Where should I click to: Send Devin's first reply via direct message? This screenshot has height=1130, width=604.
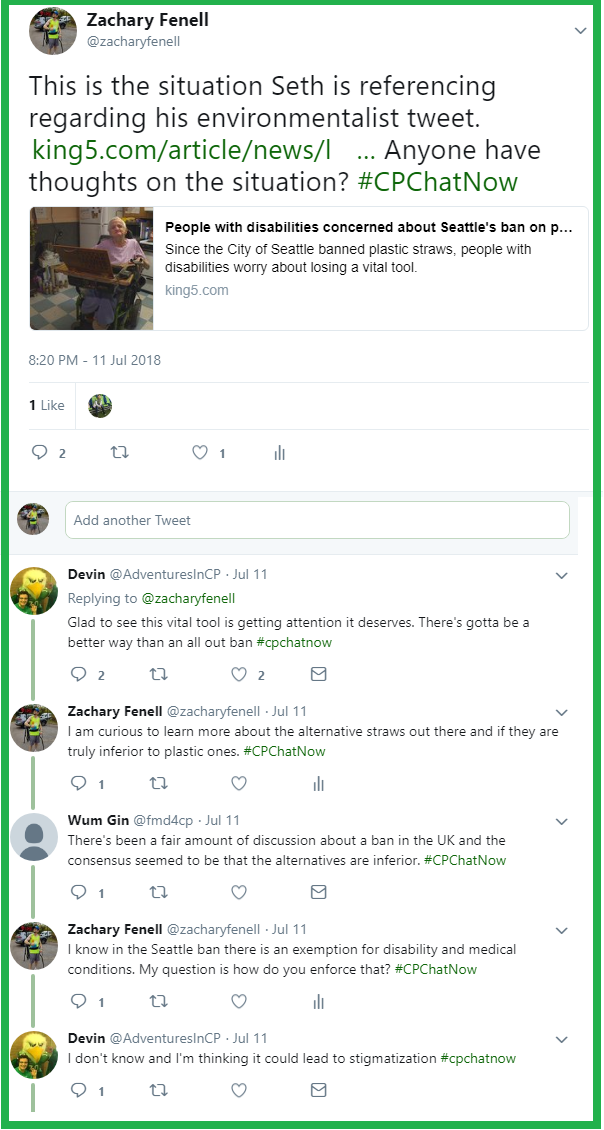[x=318, y=675]
